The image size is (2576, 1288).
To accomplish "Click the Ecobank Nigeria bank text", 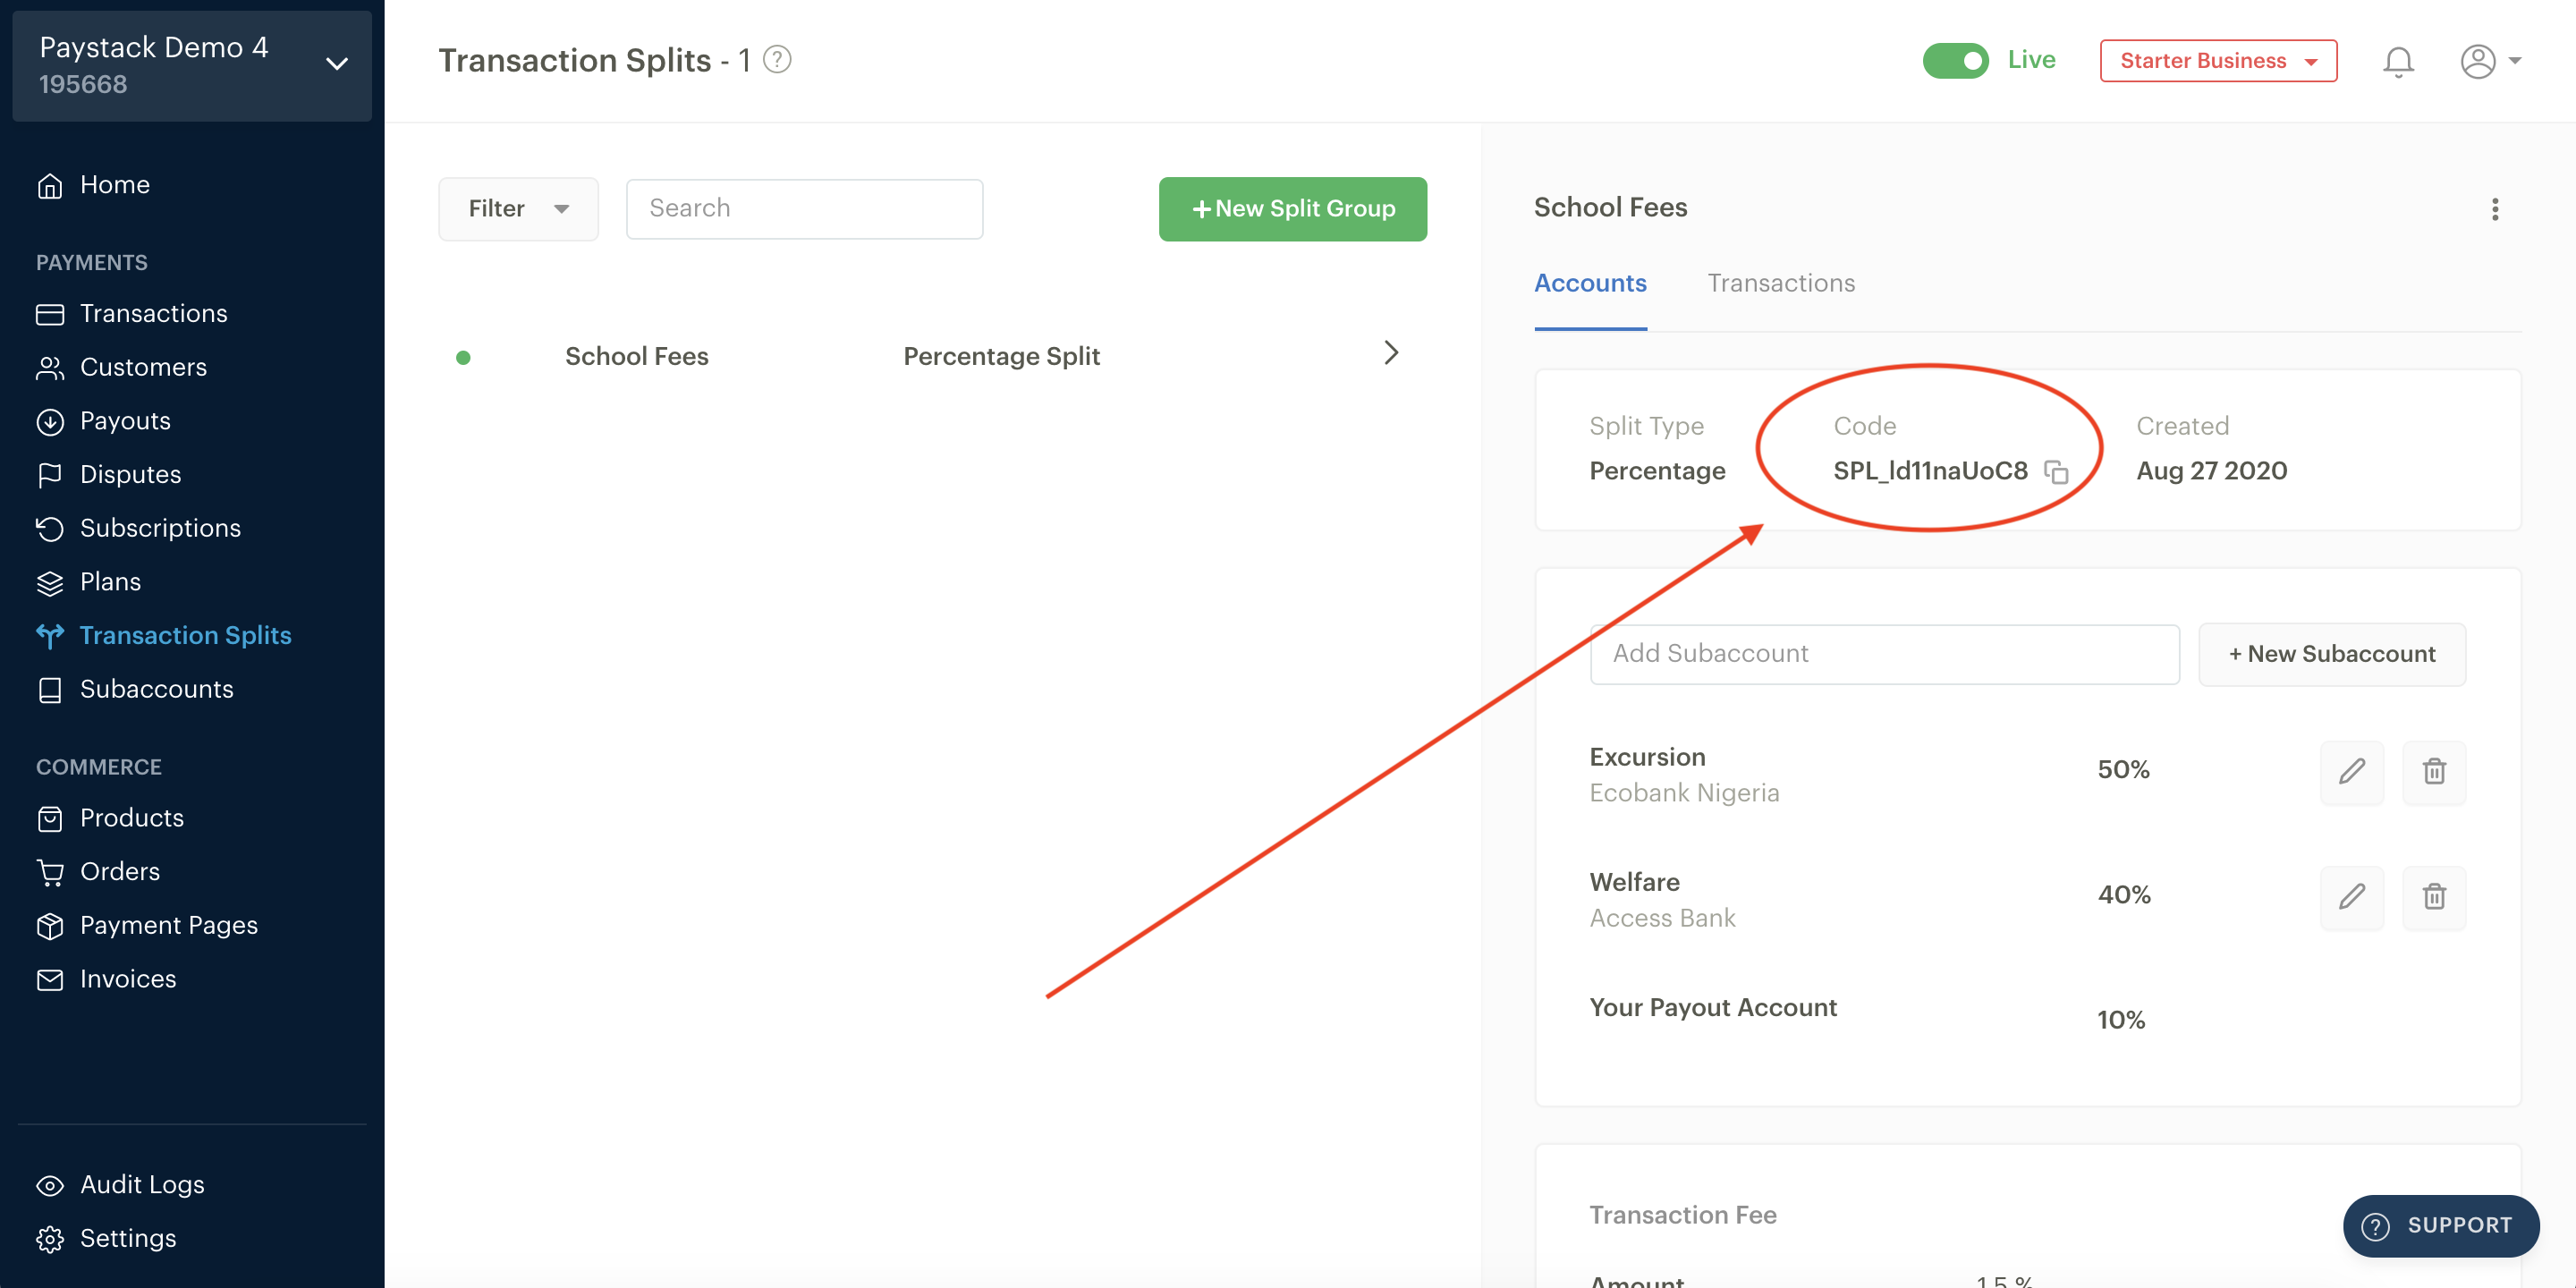I will [x=1684, y=794].
